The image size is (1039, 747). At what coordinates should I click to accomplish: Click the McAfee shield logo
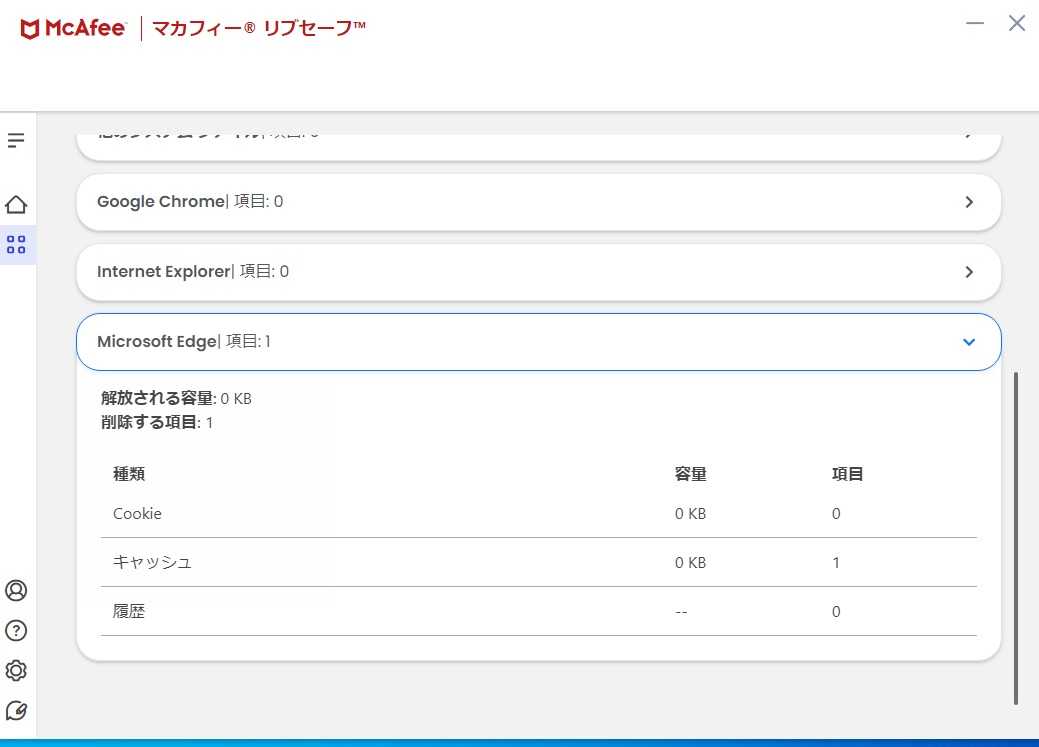30,28
